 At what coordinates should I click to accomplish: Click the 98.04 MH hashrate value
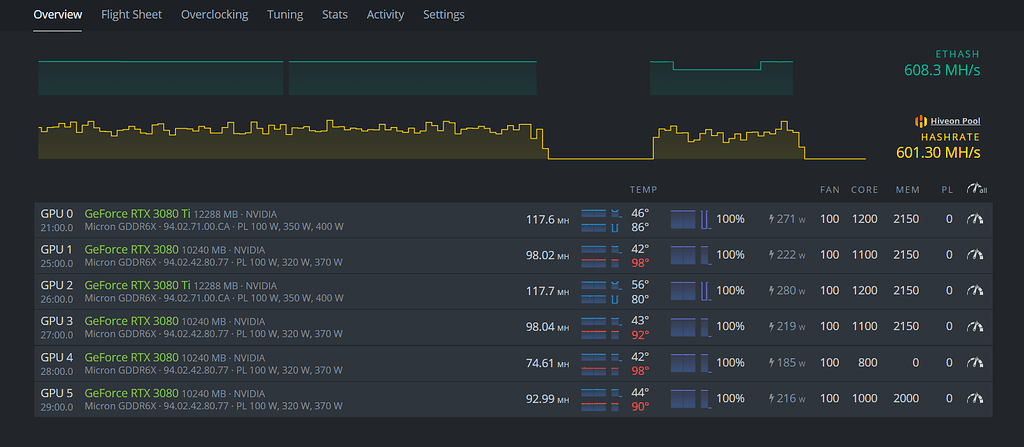(x=547, y=327)
